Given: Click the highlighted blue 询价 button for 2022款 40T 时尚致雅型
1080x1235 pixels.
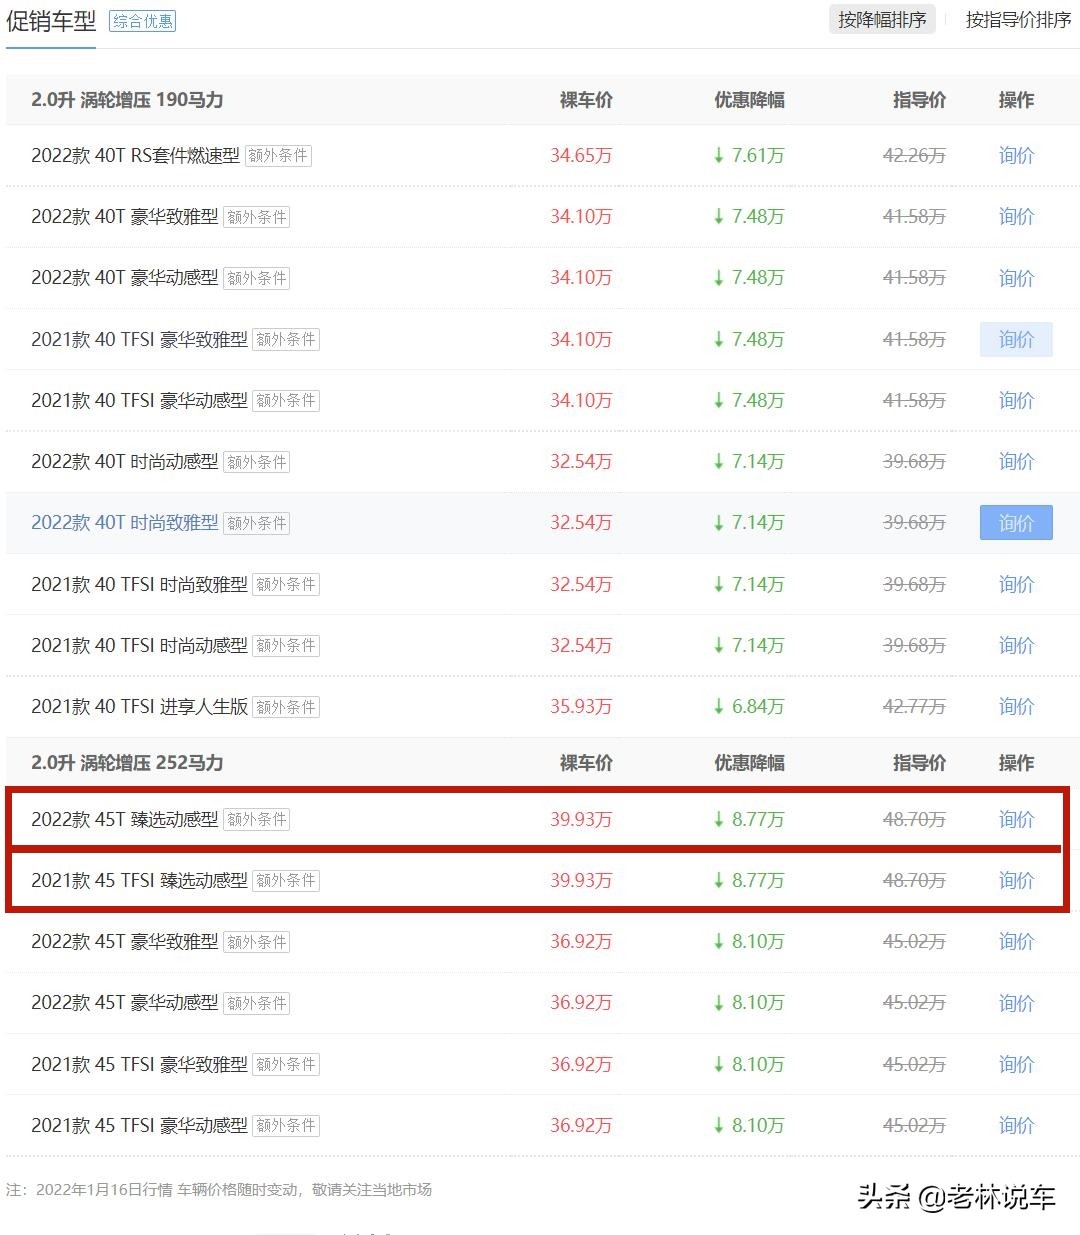Looking at the screenshot, I should click(x=1016, y=522).
